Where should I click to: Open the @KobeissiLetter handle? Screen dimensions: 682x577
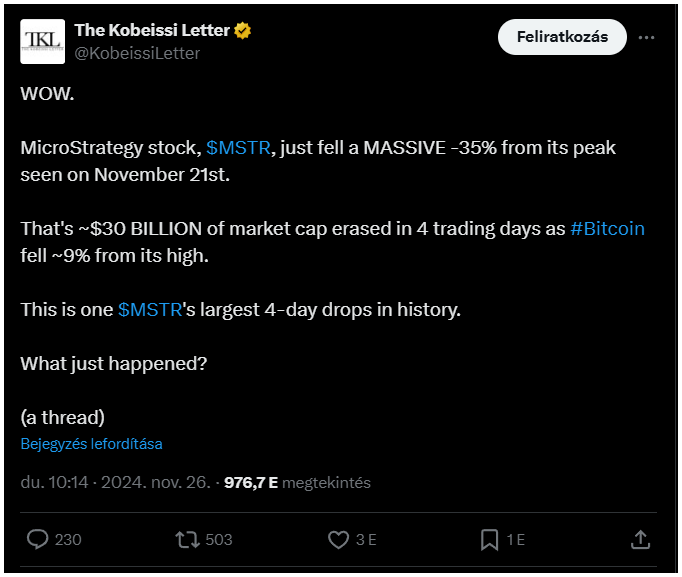[x=137, y=53]
